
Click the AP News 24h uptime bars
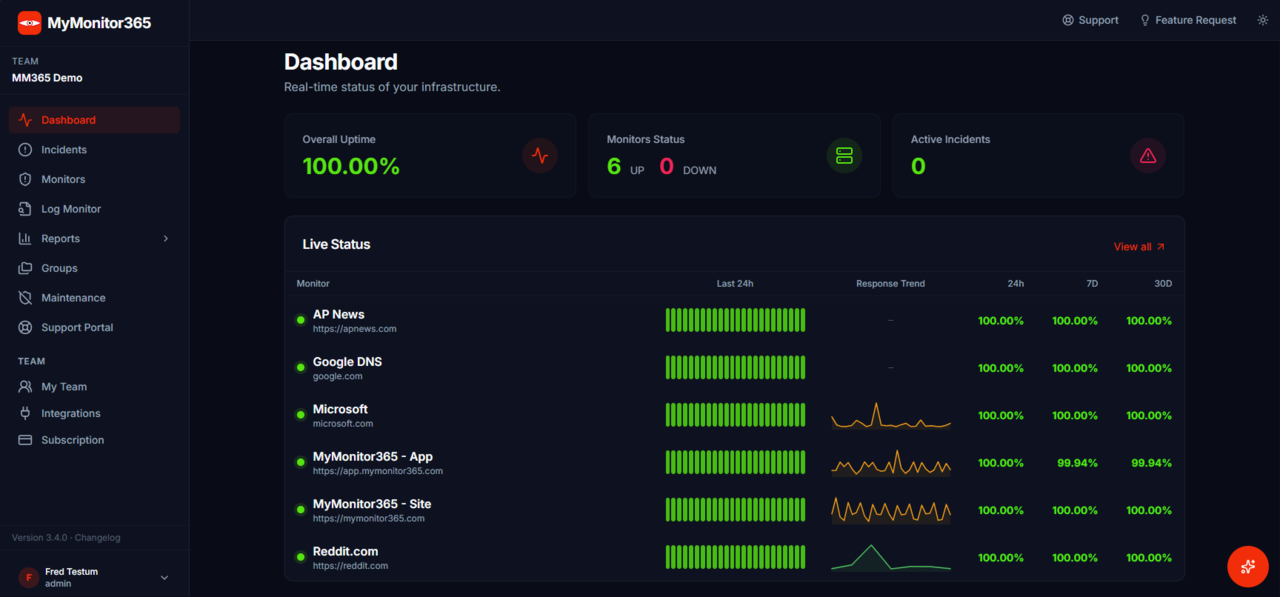click(735, 320)
